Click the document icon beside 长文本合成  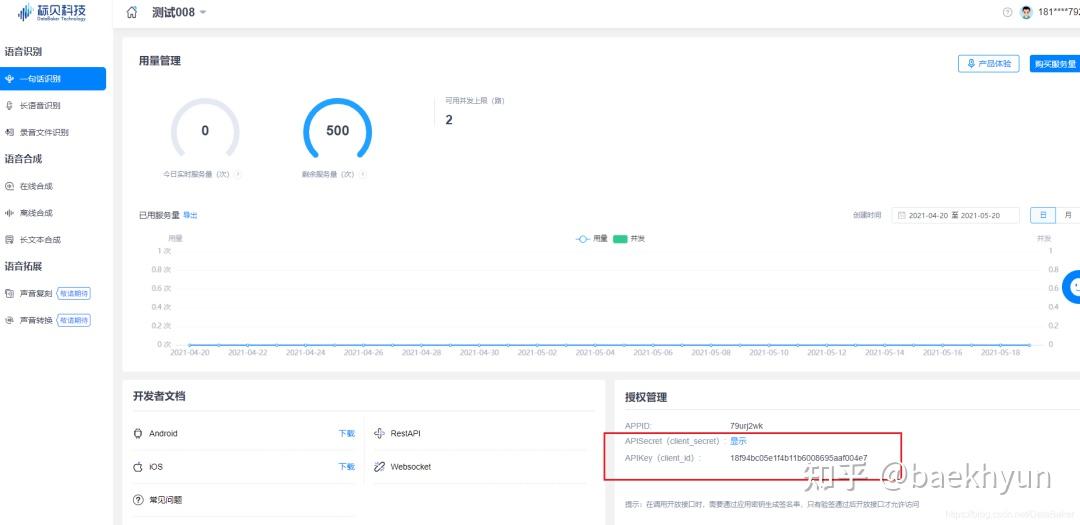pos(9,240)
